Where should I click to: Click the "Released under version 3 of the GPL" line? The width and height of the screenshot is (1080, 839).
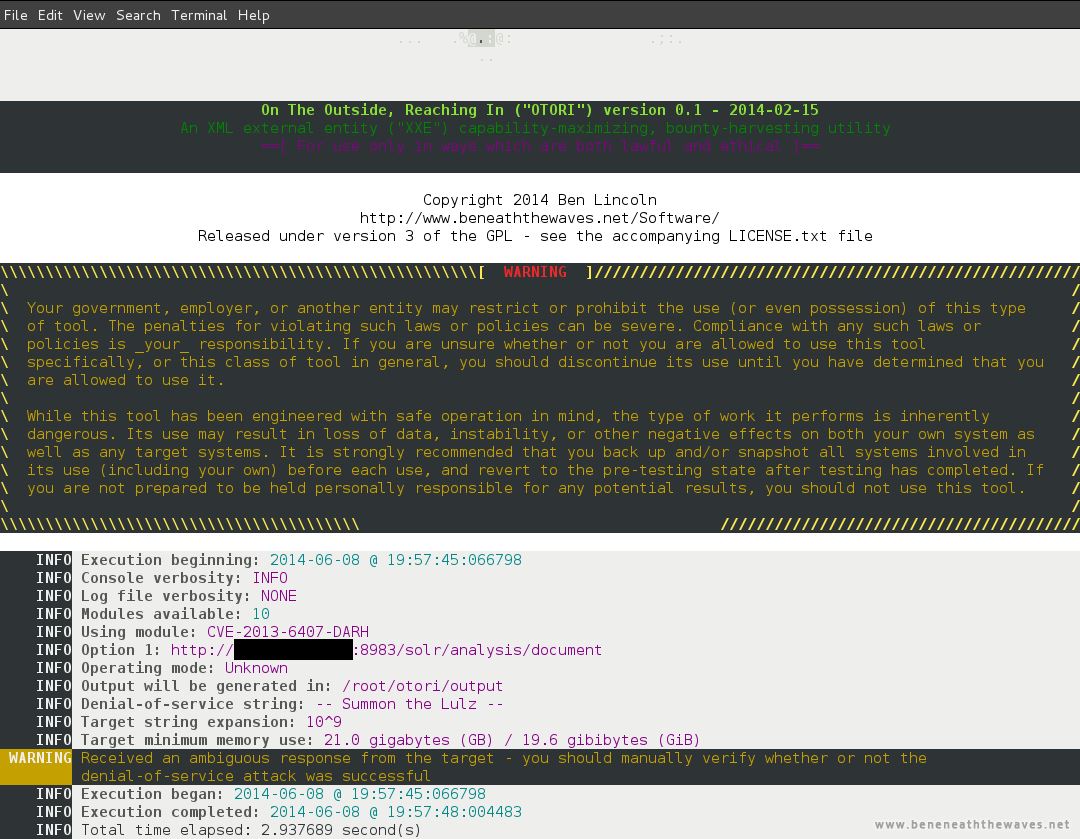coord(535,236)
